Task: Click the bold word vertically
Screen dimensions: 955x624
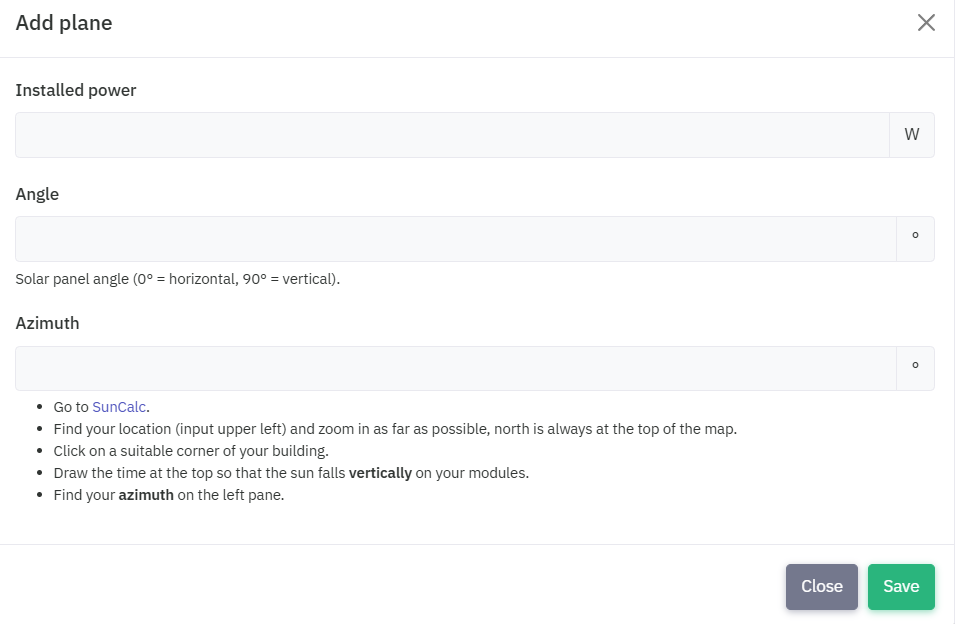Action: [x=380, y=473]
